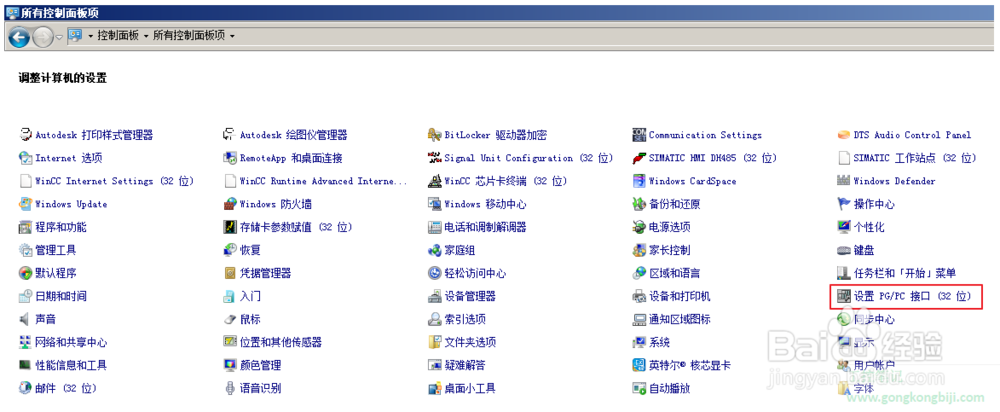
Task: Click the Communication Settings icon
Action: [639, 135]
